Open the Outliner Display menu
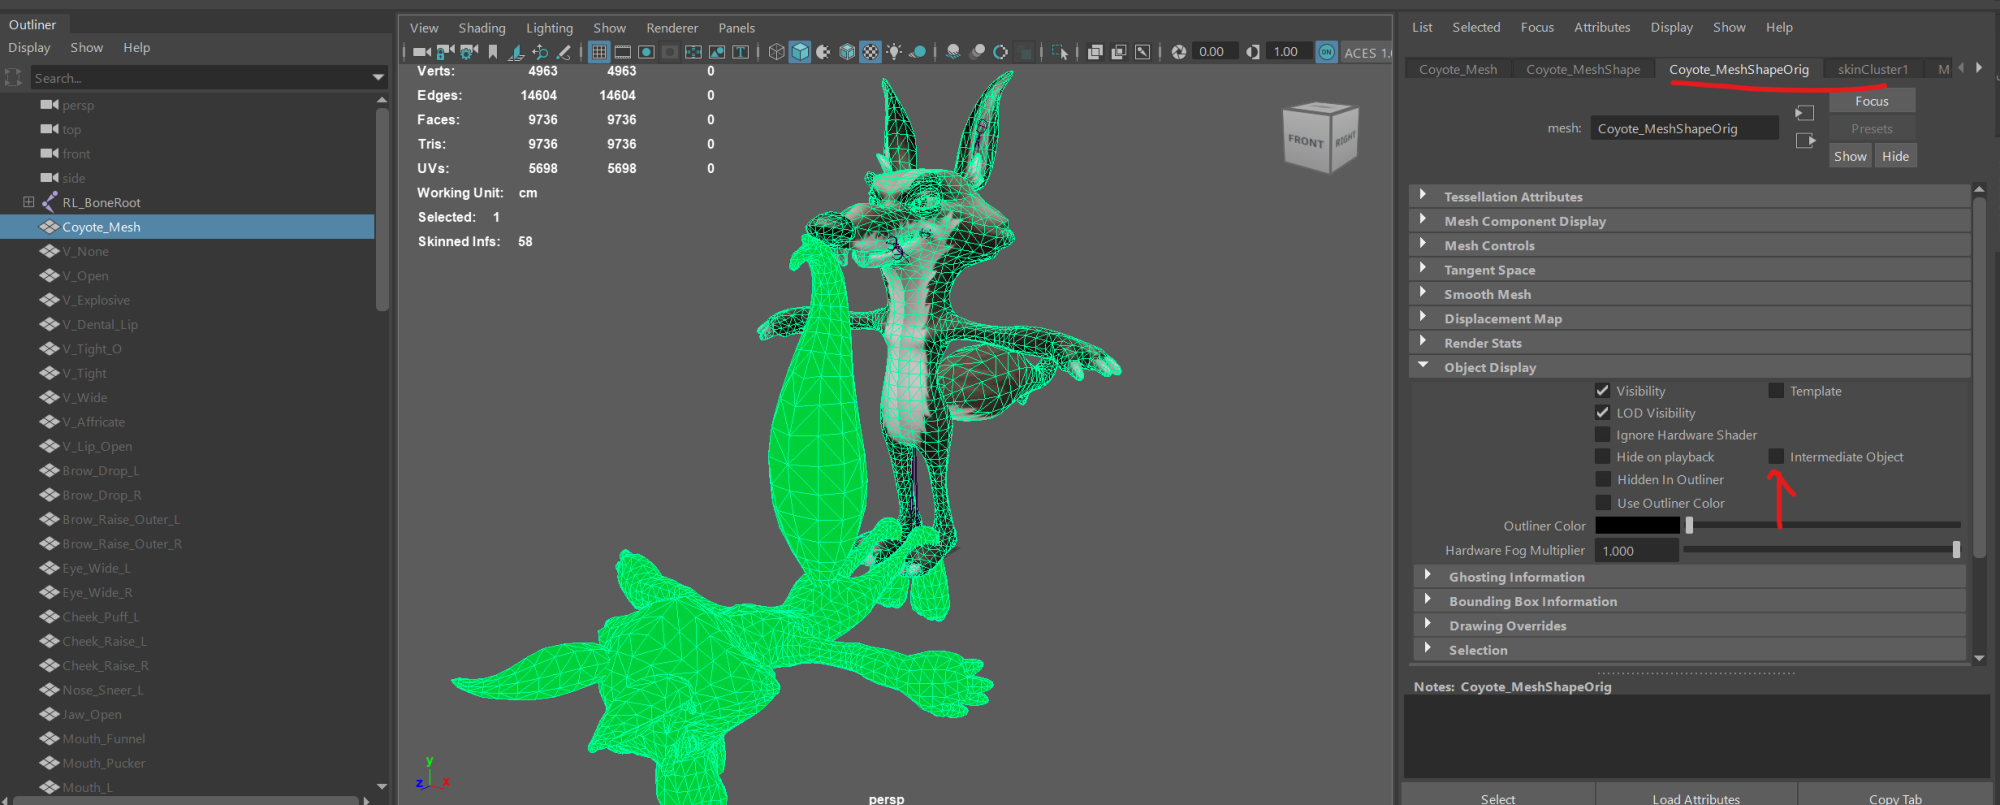 click(x=29, y=47)
